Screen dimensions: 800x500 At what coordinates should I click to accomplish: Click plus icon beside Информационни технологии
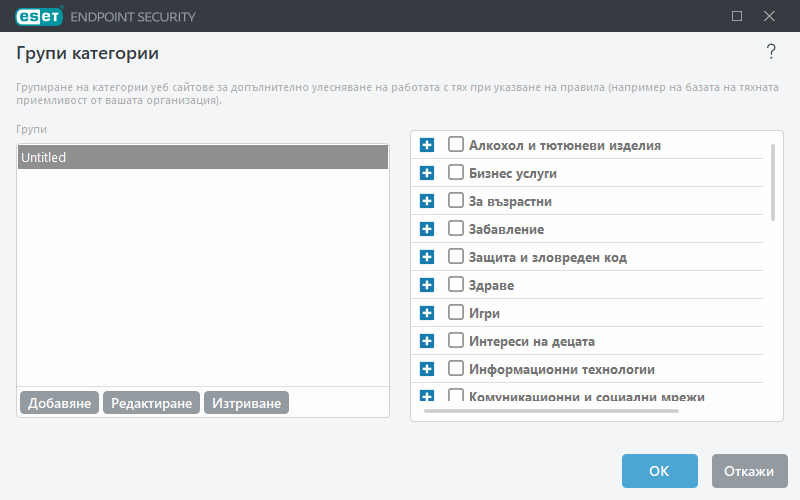(x=427, y=369)
